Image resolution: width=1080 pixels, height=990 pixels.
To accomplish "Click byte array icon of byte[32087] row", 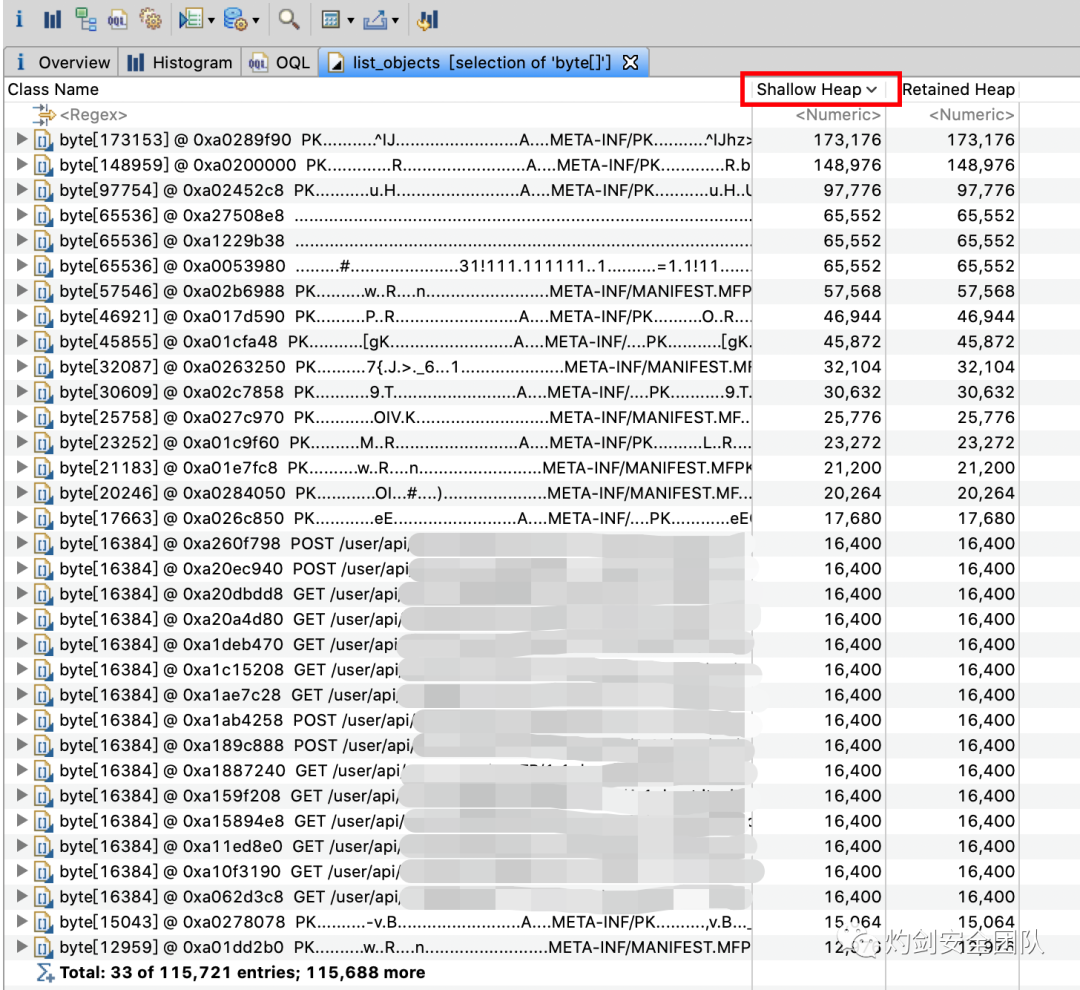I will (43, 367).
